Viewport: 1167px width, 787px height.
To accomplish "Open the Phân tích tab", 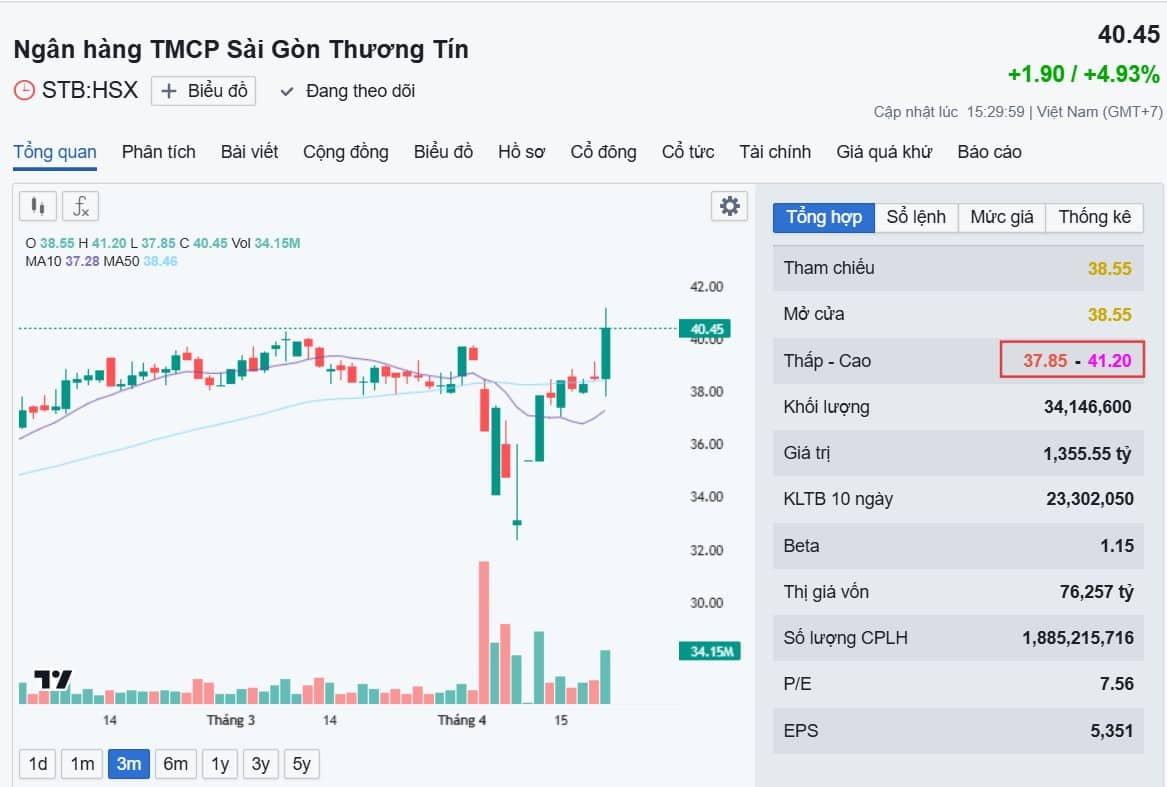I will (x=159, y=152).
